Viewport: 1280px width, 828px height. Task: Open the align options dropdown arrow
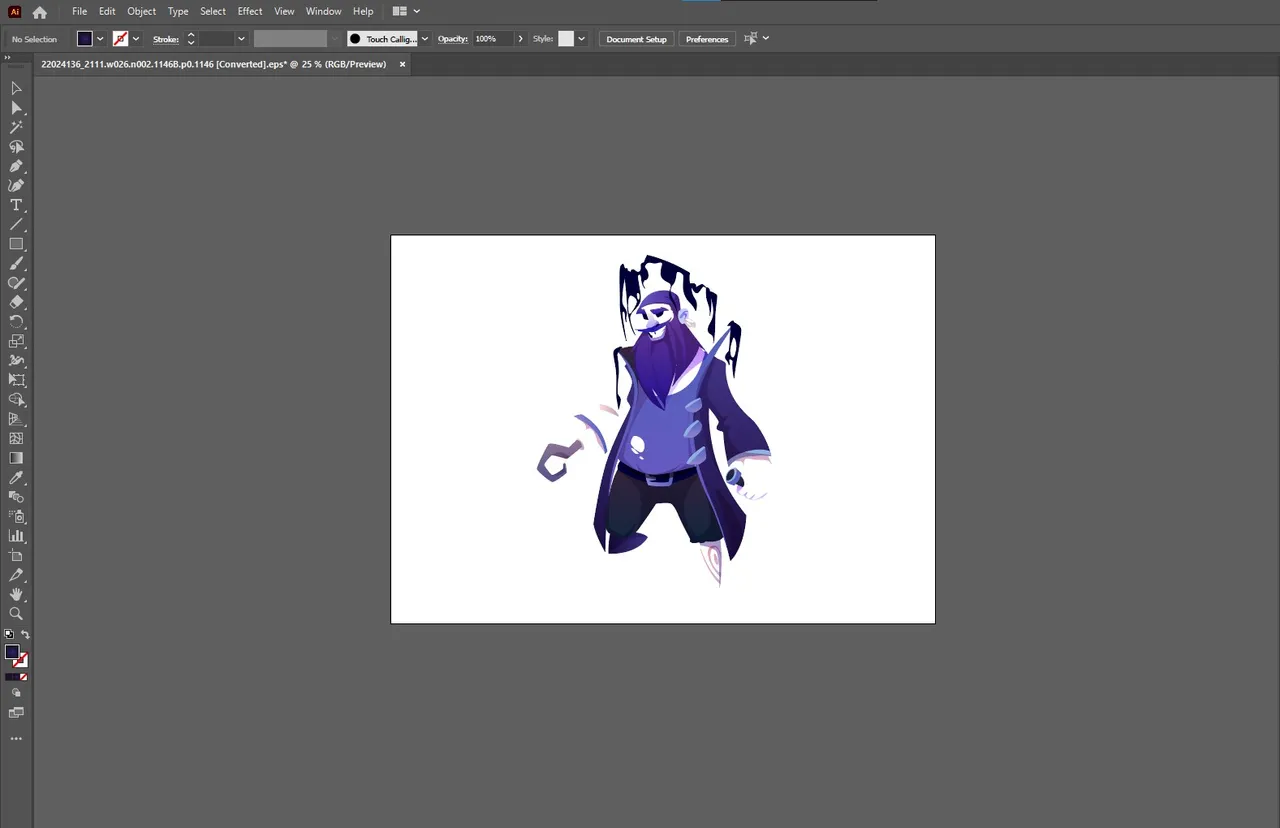(766, 38)
